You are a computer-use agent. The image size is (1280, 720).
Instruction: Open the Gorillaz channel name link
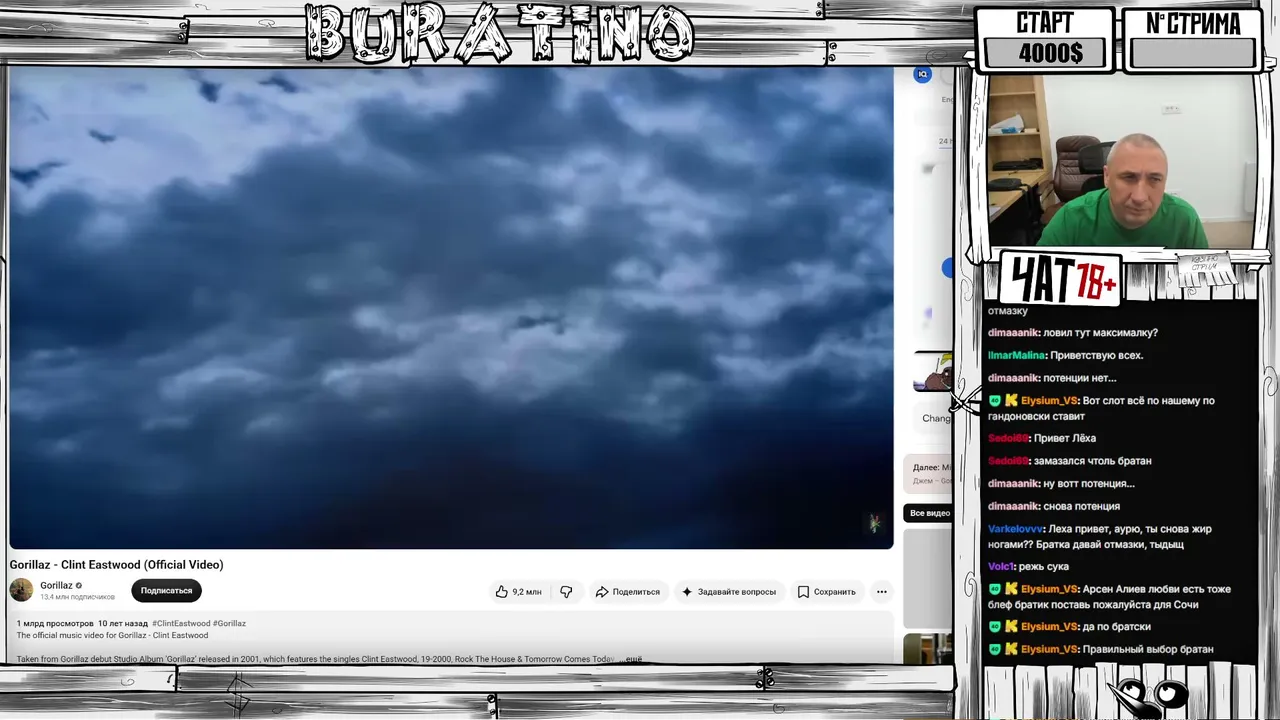pos(56,586)
